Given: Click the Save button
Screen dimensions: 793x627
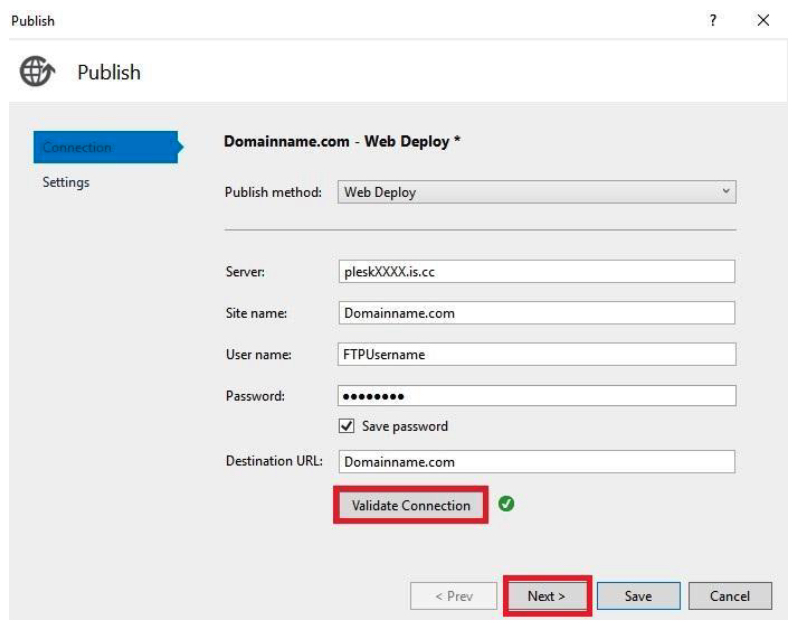Looking at the screenshot, I should point(638,596).
